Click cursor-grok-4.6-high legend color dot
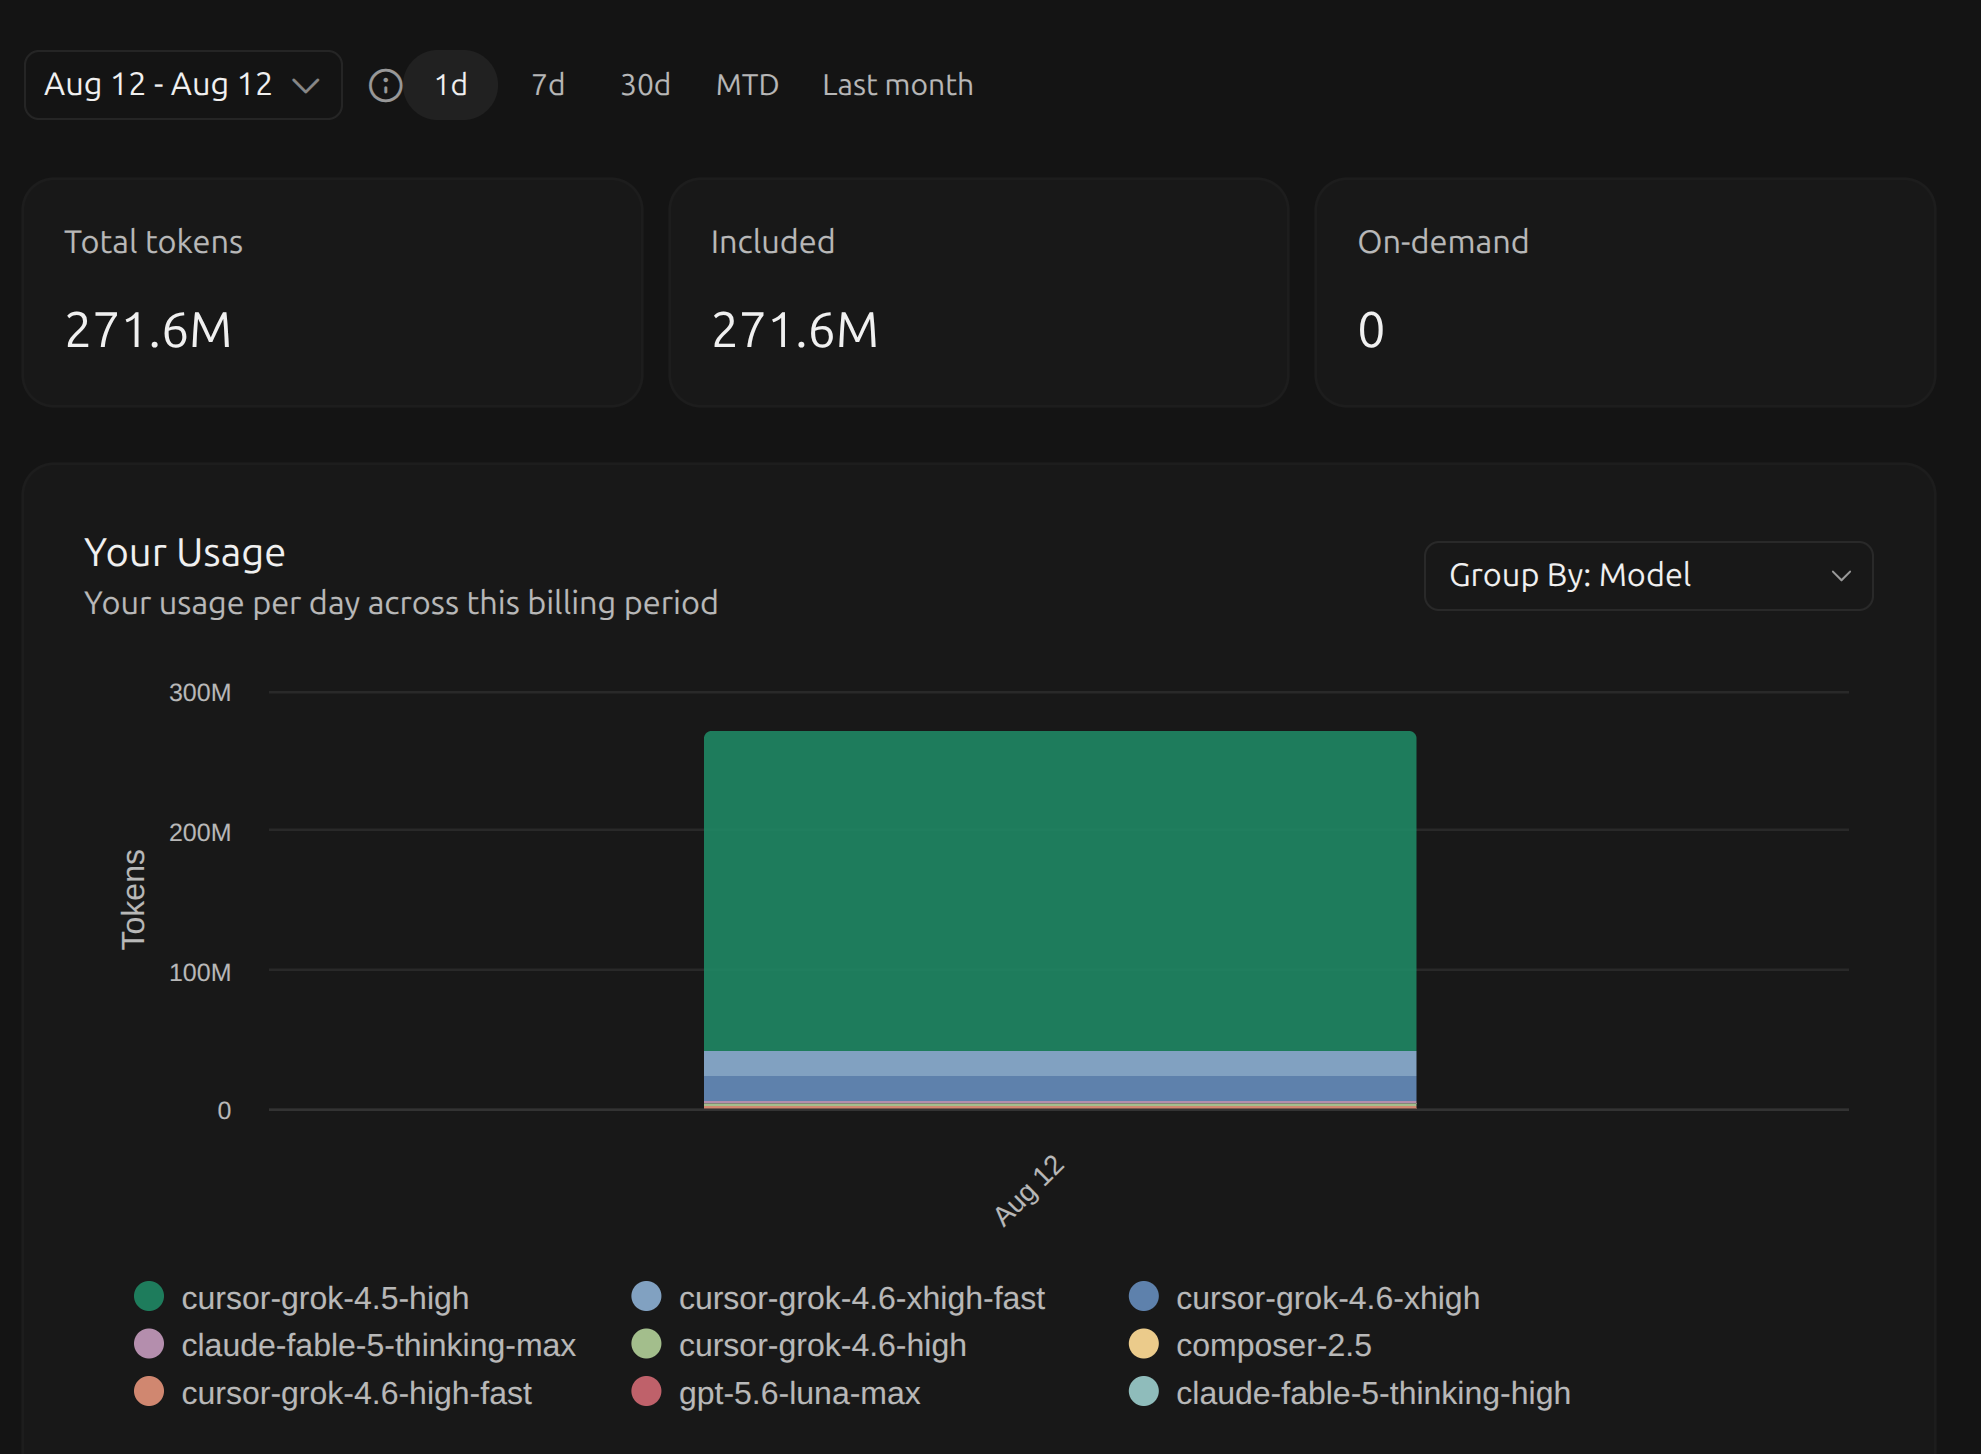Image resolution: width=1981 pixels, height=1454 pixels. click(x=647, y=1344)
